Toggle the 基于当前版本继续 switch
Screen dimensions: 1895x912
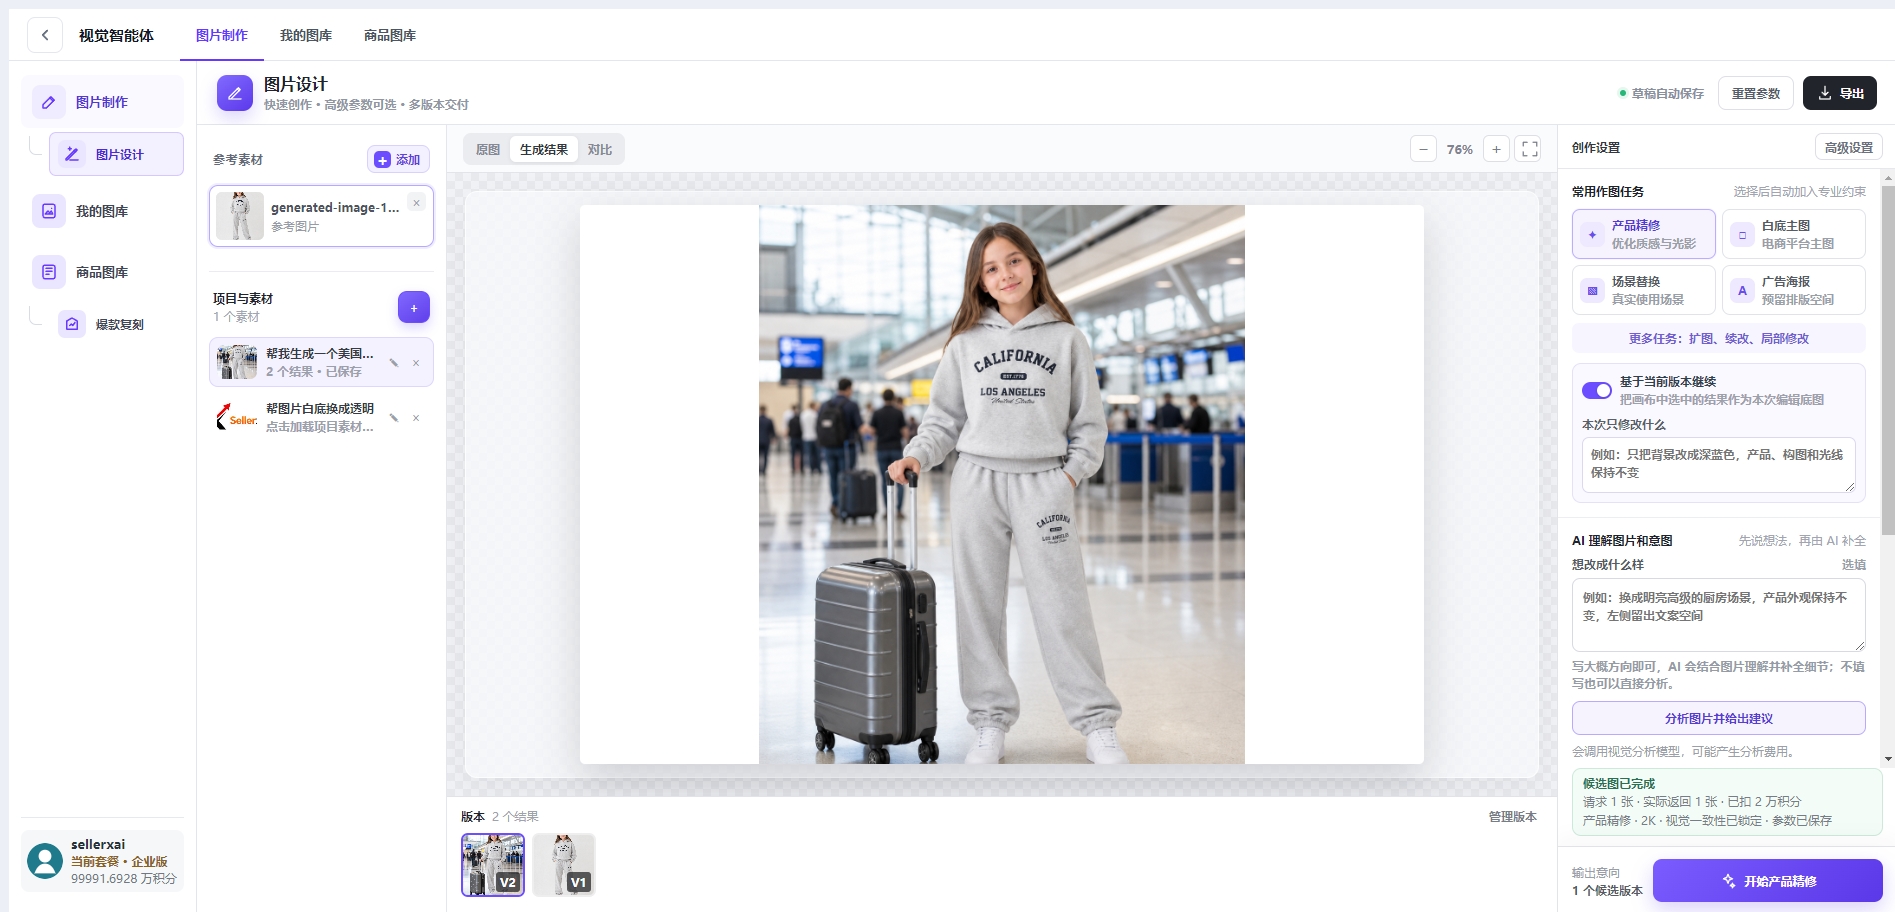pos(1596,390)
